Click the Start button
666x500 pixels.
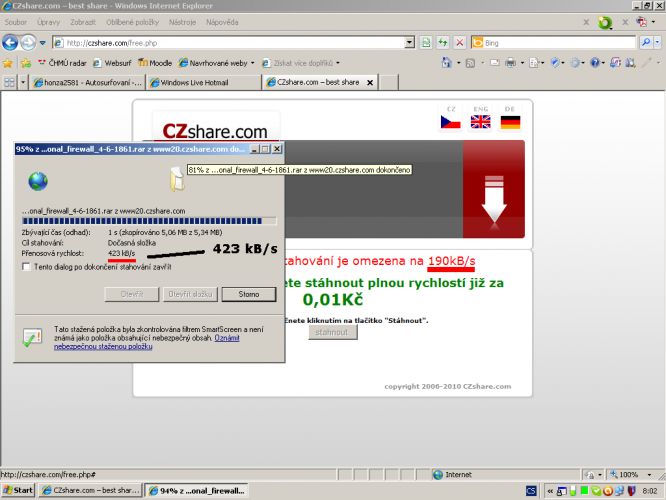(18, 490)
